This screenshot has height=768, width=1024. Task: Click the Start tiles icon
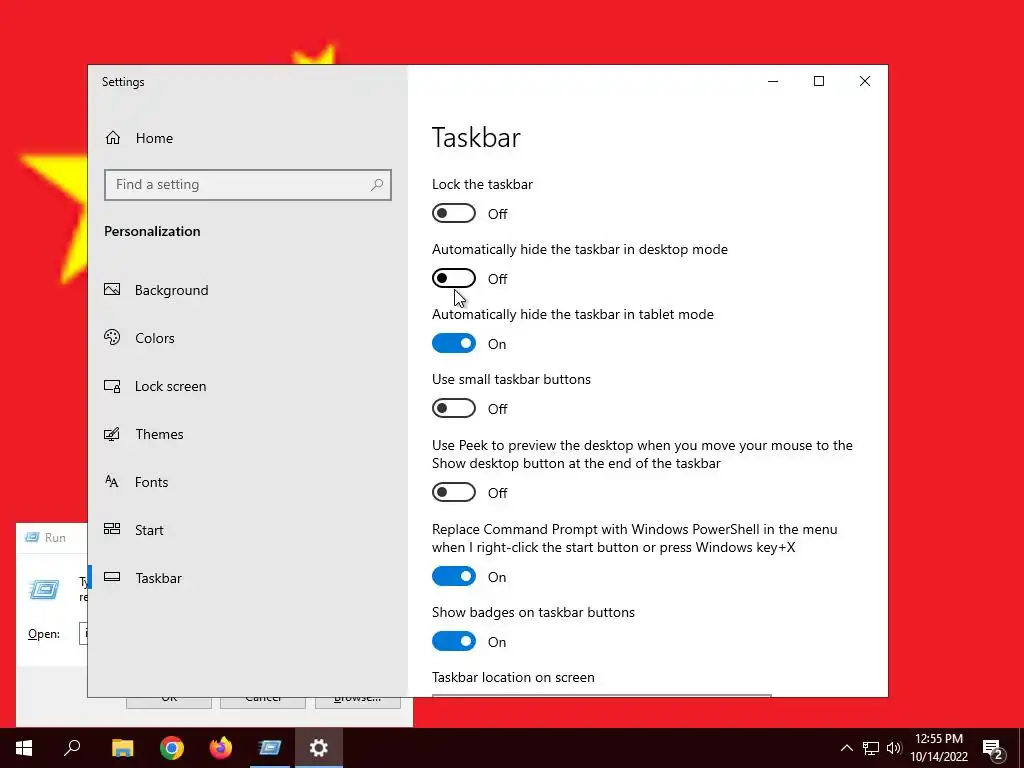click(x=112, y=529)
